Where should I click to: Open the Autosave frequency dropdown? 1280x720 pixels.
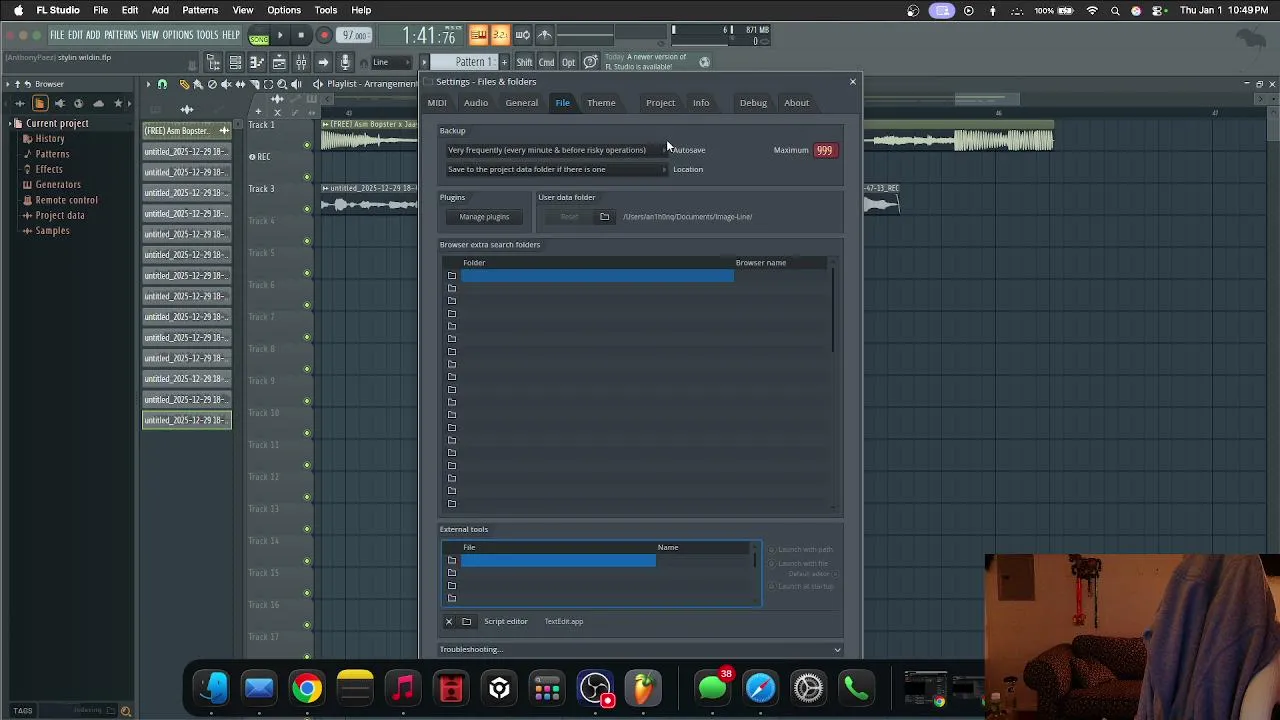click(556, 150)
